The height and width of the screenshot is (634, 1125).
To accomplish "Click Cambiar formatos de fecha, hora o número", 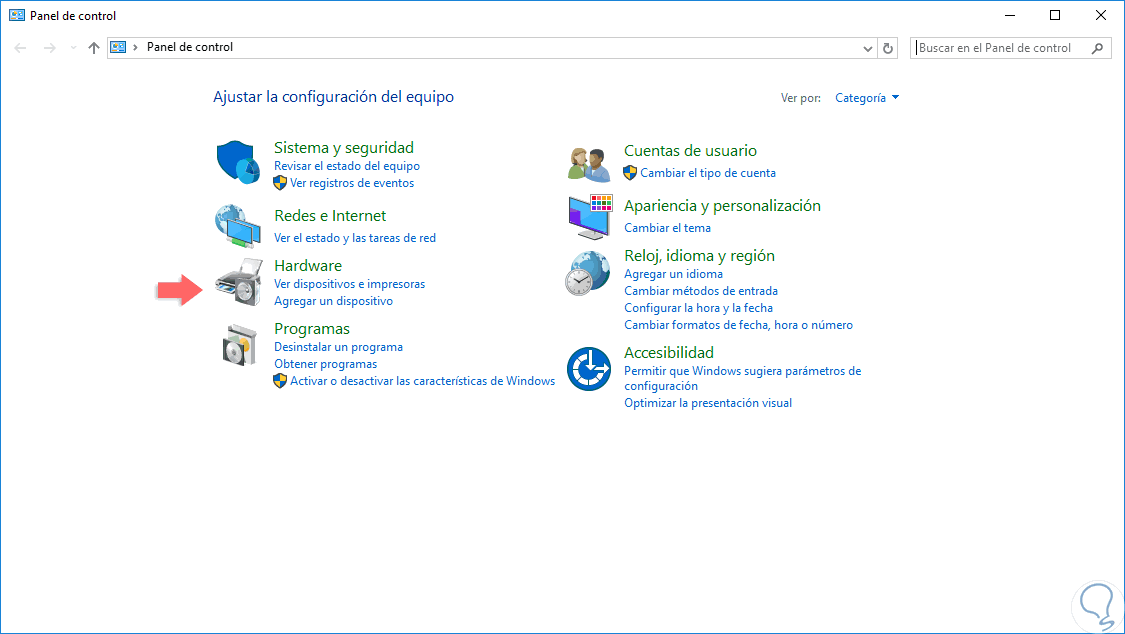I will click(738, 325).
